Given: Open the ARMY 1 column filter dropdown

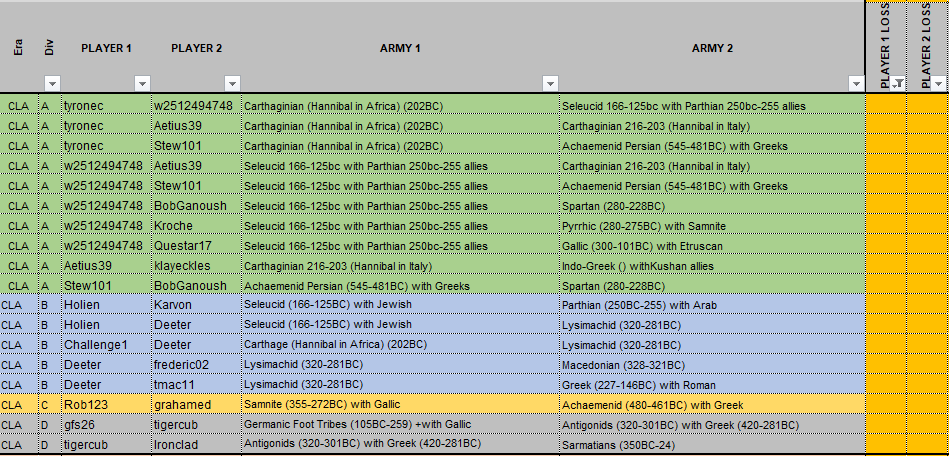Looking at the screenshot, I should click(550, 83).
